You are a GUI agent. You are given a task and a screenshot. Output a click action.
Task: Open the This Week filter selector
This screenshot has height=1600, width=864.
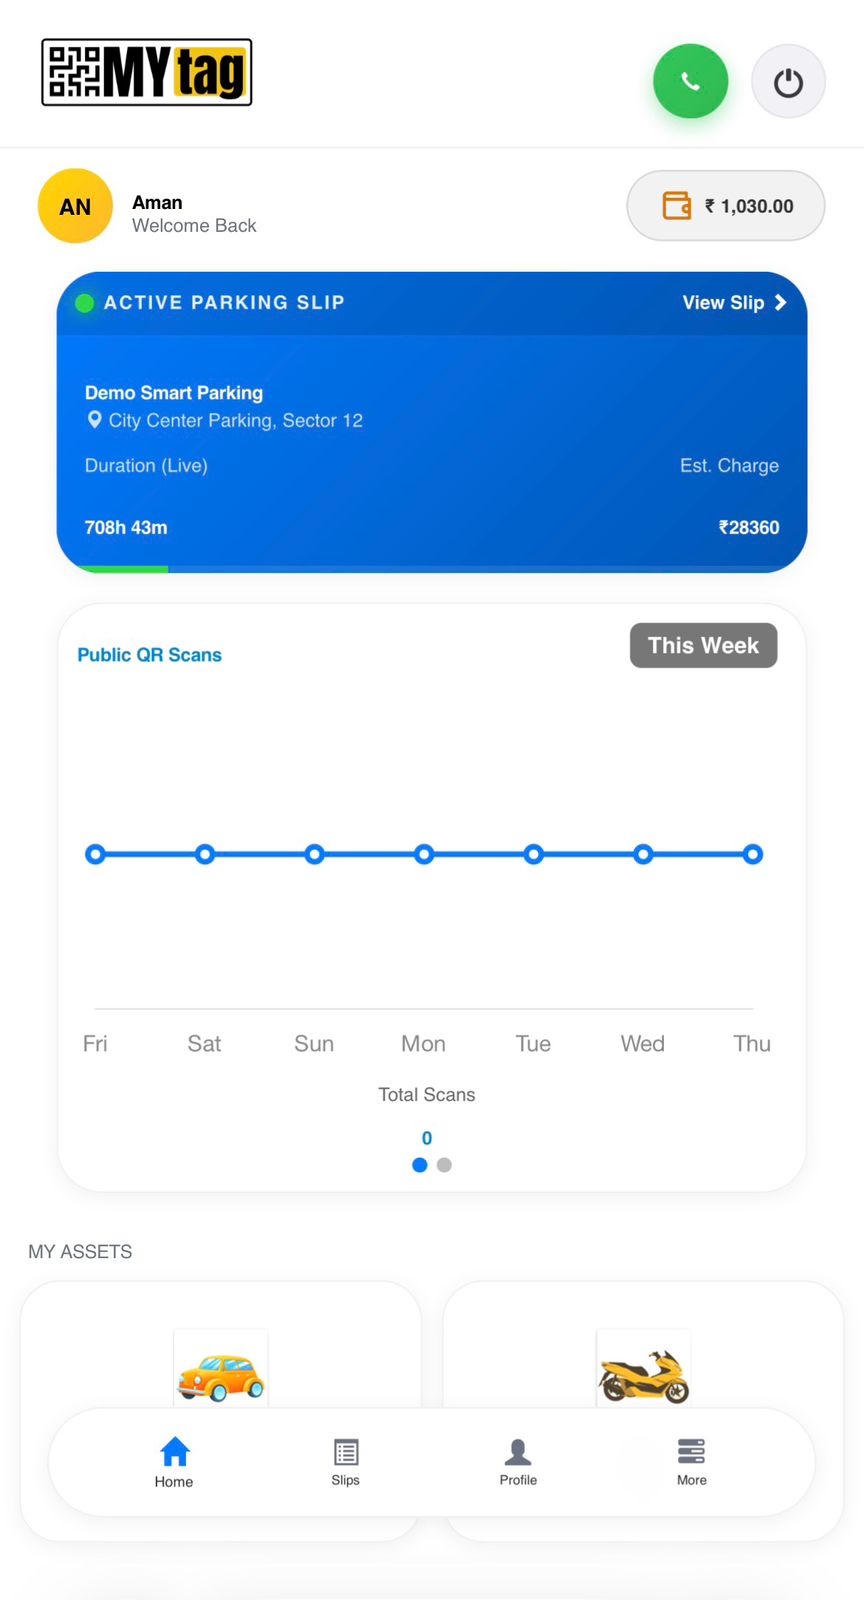(x=703, y=645)
